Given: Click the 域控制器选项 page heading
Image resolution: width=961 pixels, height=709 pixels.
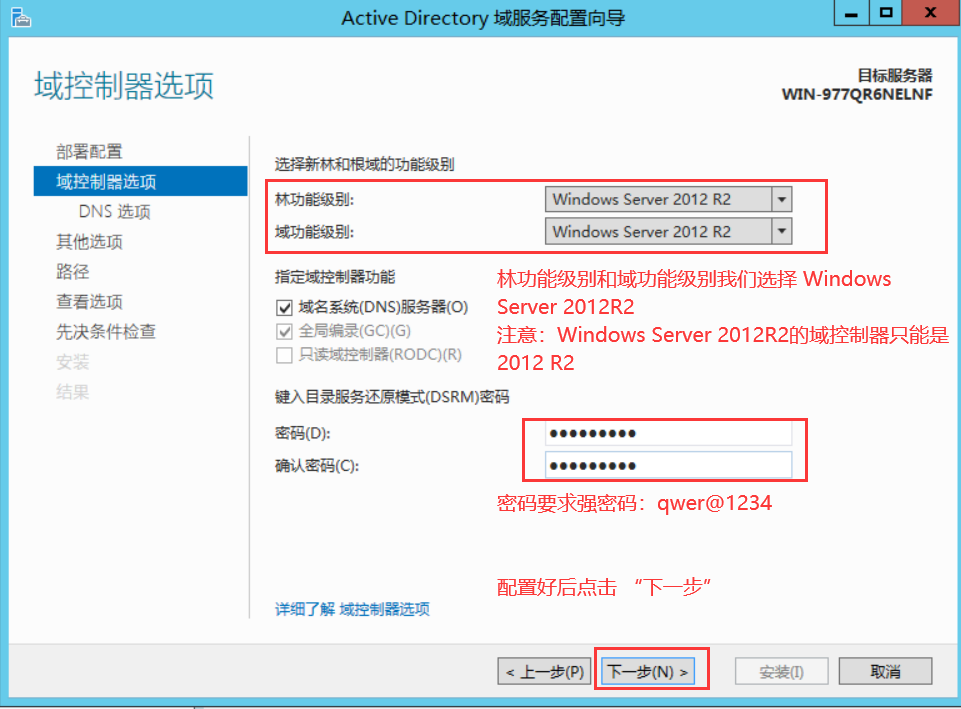Looking at the screenshot, I should coord(124,85).
